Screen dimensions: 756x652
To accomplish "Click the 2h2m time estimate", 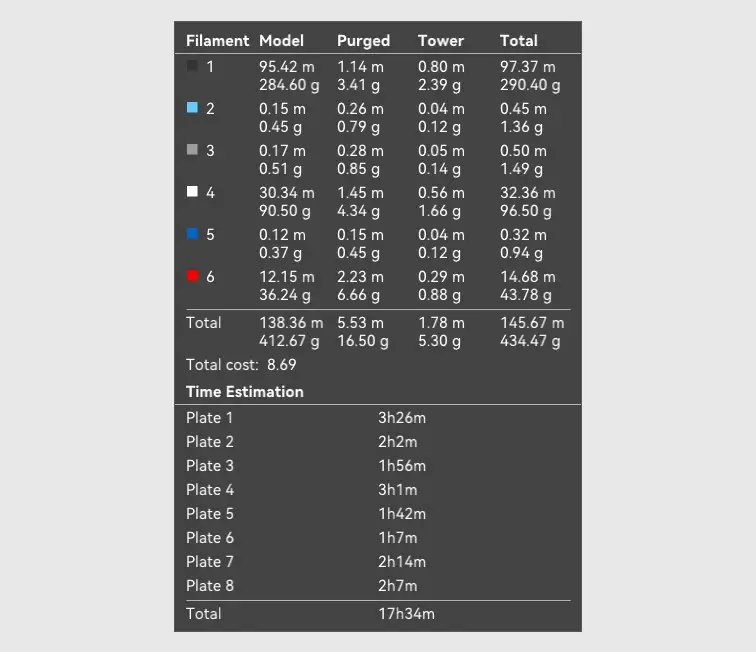I will (x=397, y=442).
